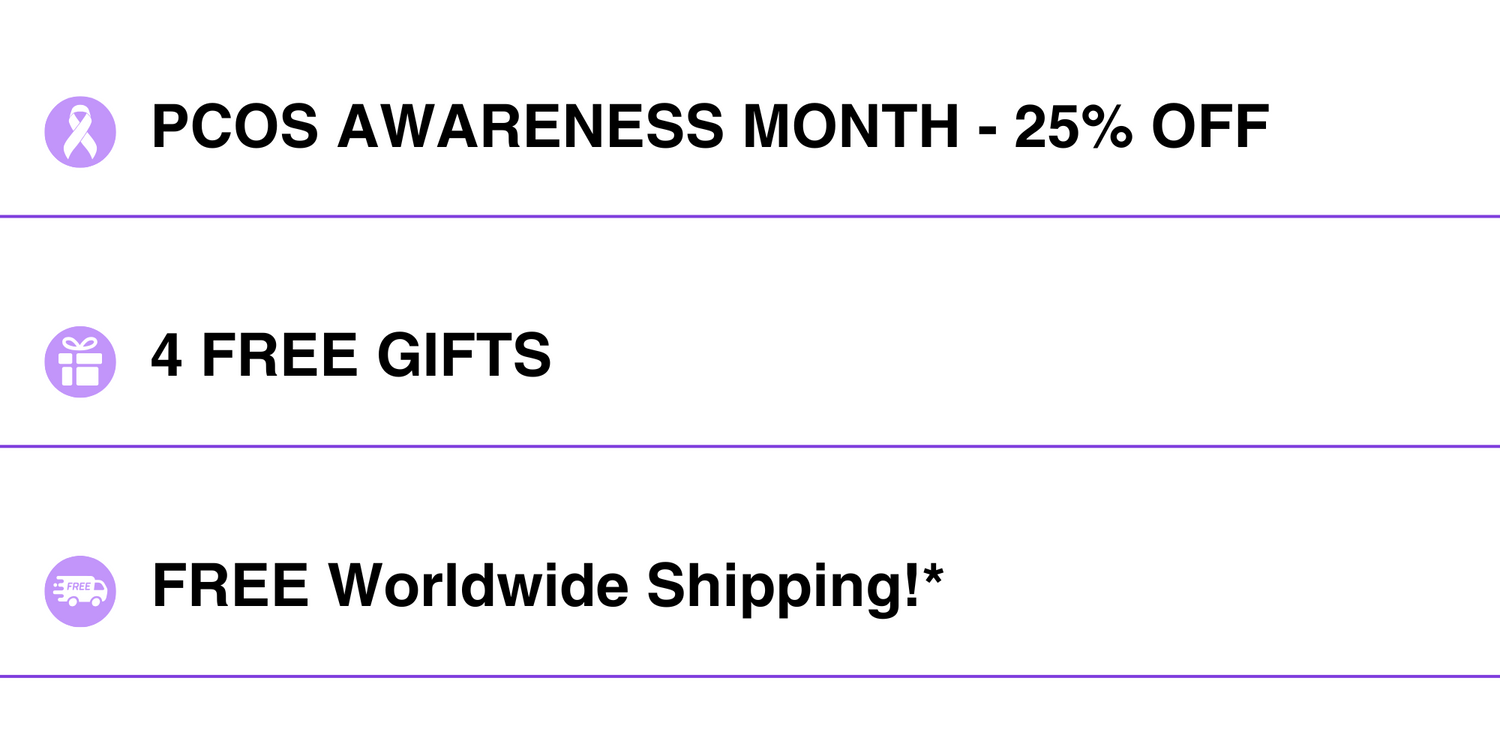Click the word "MONTH" in the top row
The height and width of the screenshot is (750, 1500).
click(850, 127)
